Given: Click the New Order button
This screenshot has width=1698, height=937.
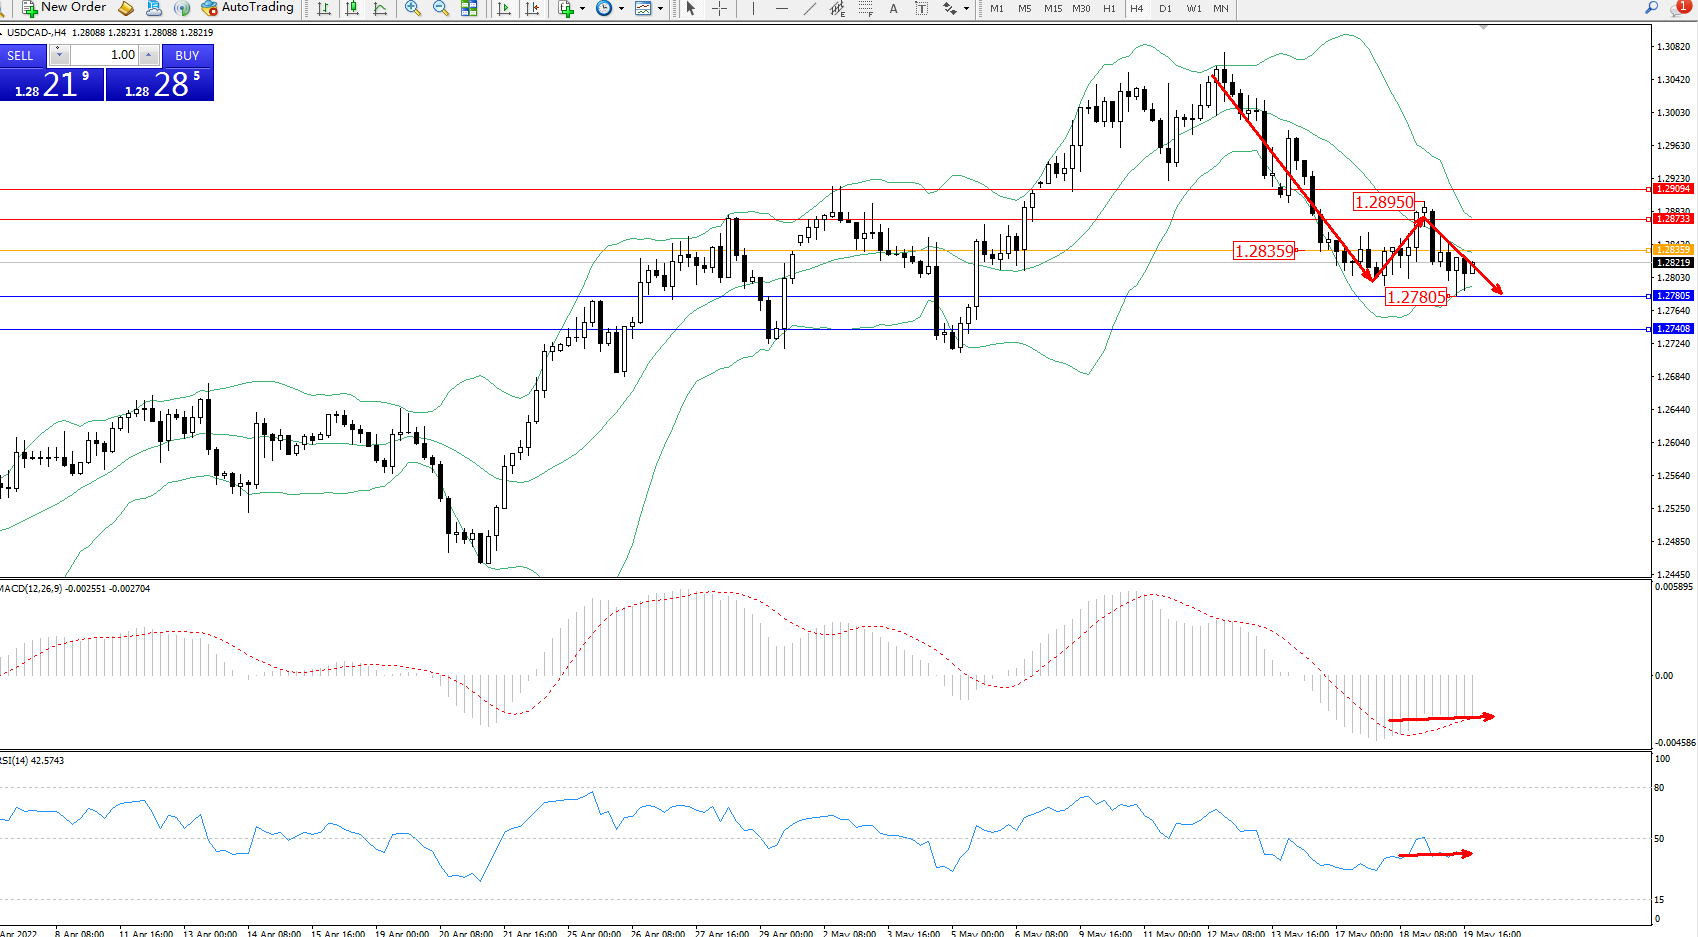Looking at the screenshot, I should [64, 8].
